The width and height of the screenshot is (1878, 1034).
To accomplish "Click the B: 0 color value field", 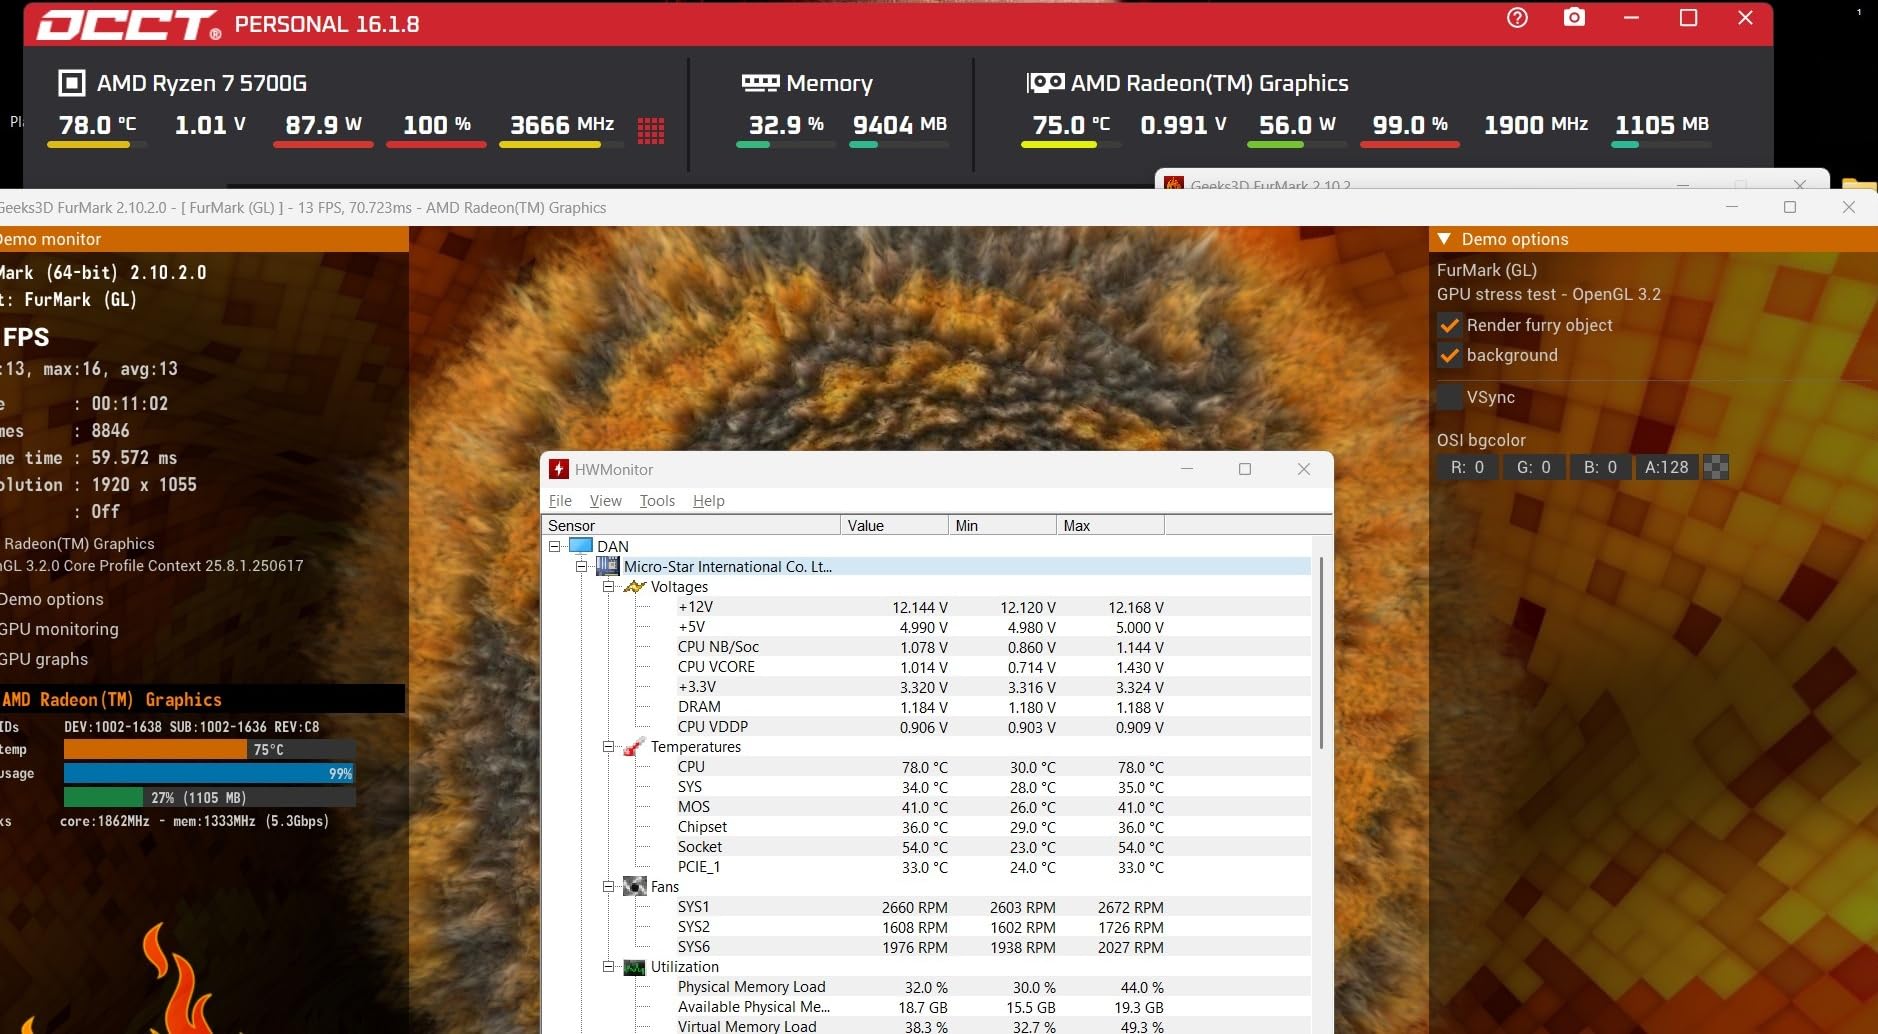I will 1600,467.
